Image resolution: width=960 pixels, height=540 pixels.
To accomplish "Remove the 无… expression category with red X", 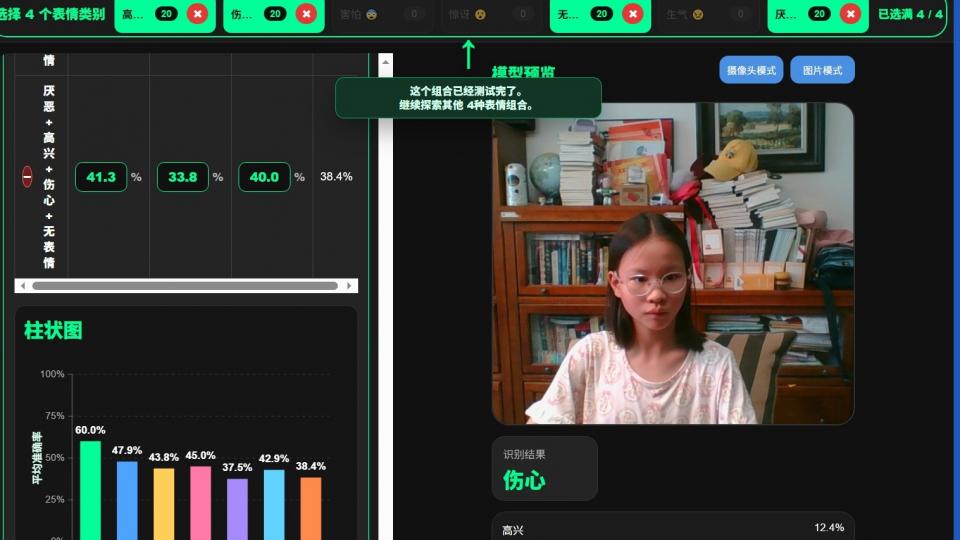I will pyautogui.click(x=632, y=13).
